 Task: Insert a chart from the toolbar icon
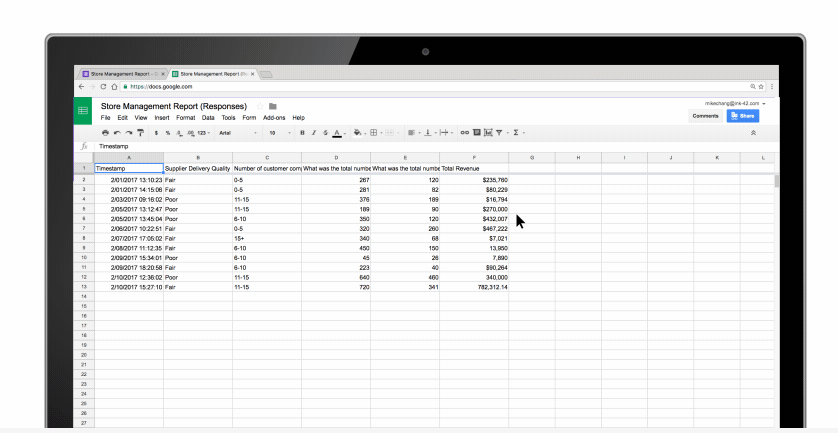click(x=488, y=133)
